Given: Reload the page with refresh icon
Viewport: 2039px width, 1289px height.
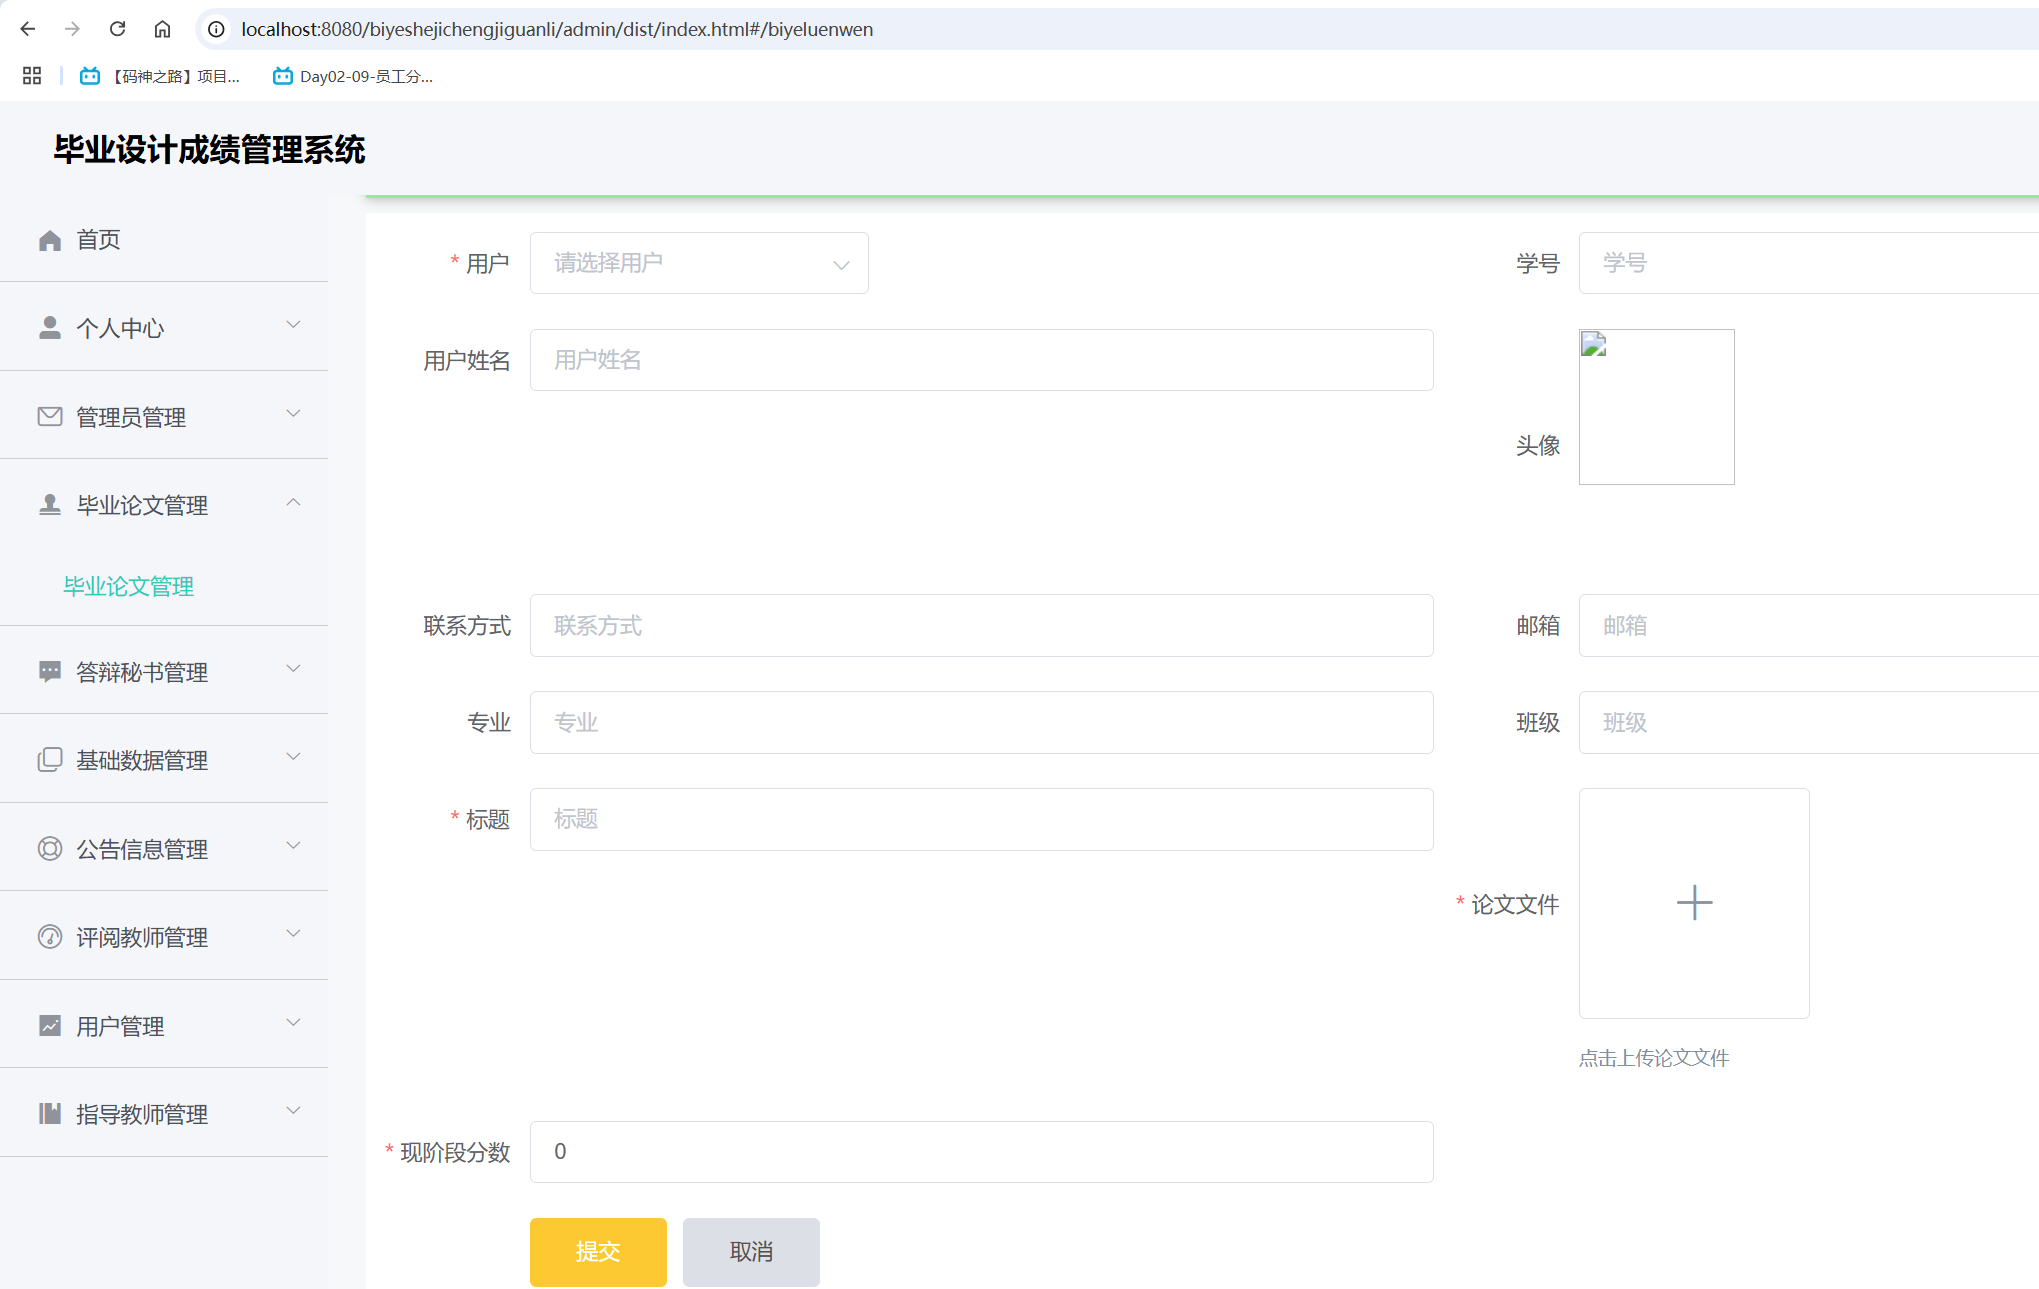Looking at the screenshot, I should (117, 29).
